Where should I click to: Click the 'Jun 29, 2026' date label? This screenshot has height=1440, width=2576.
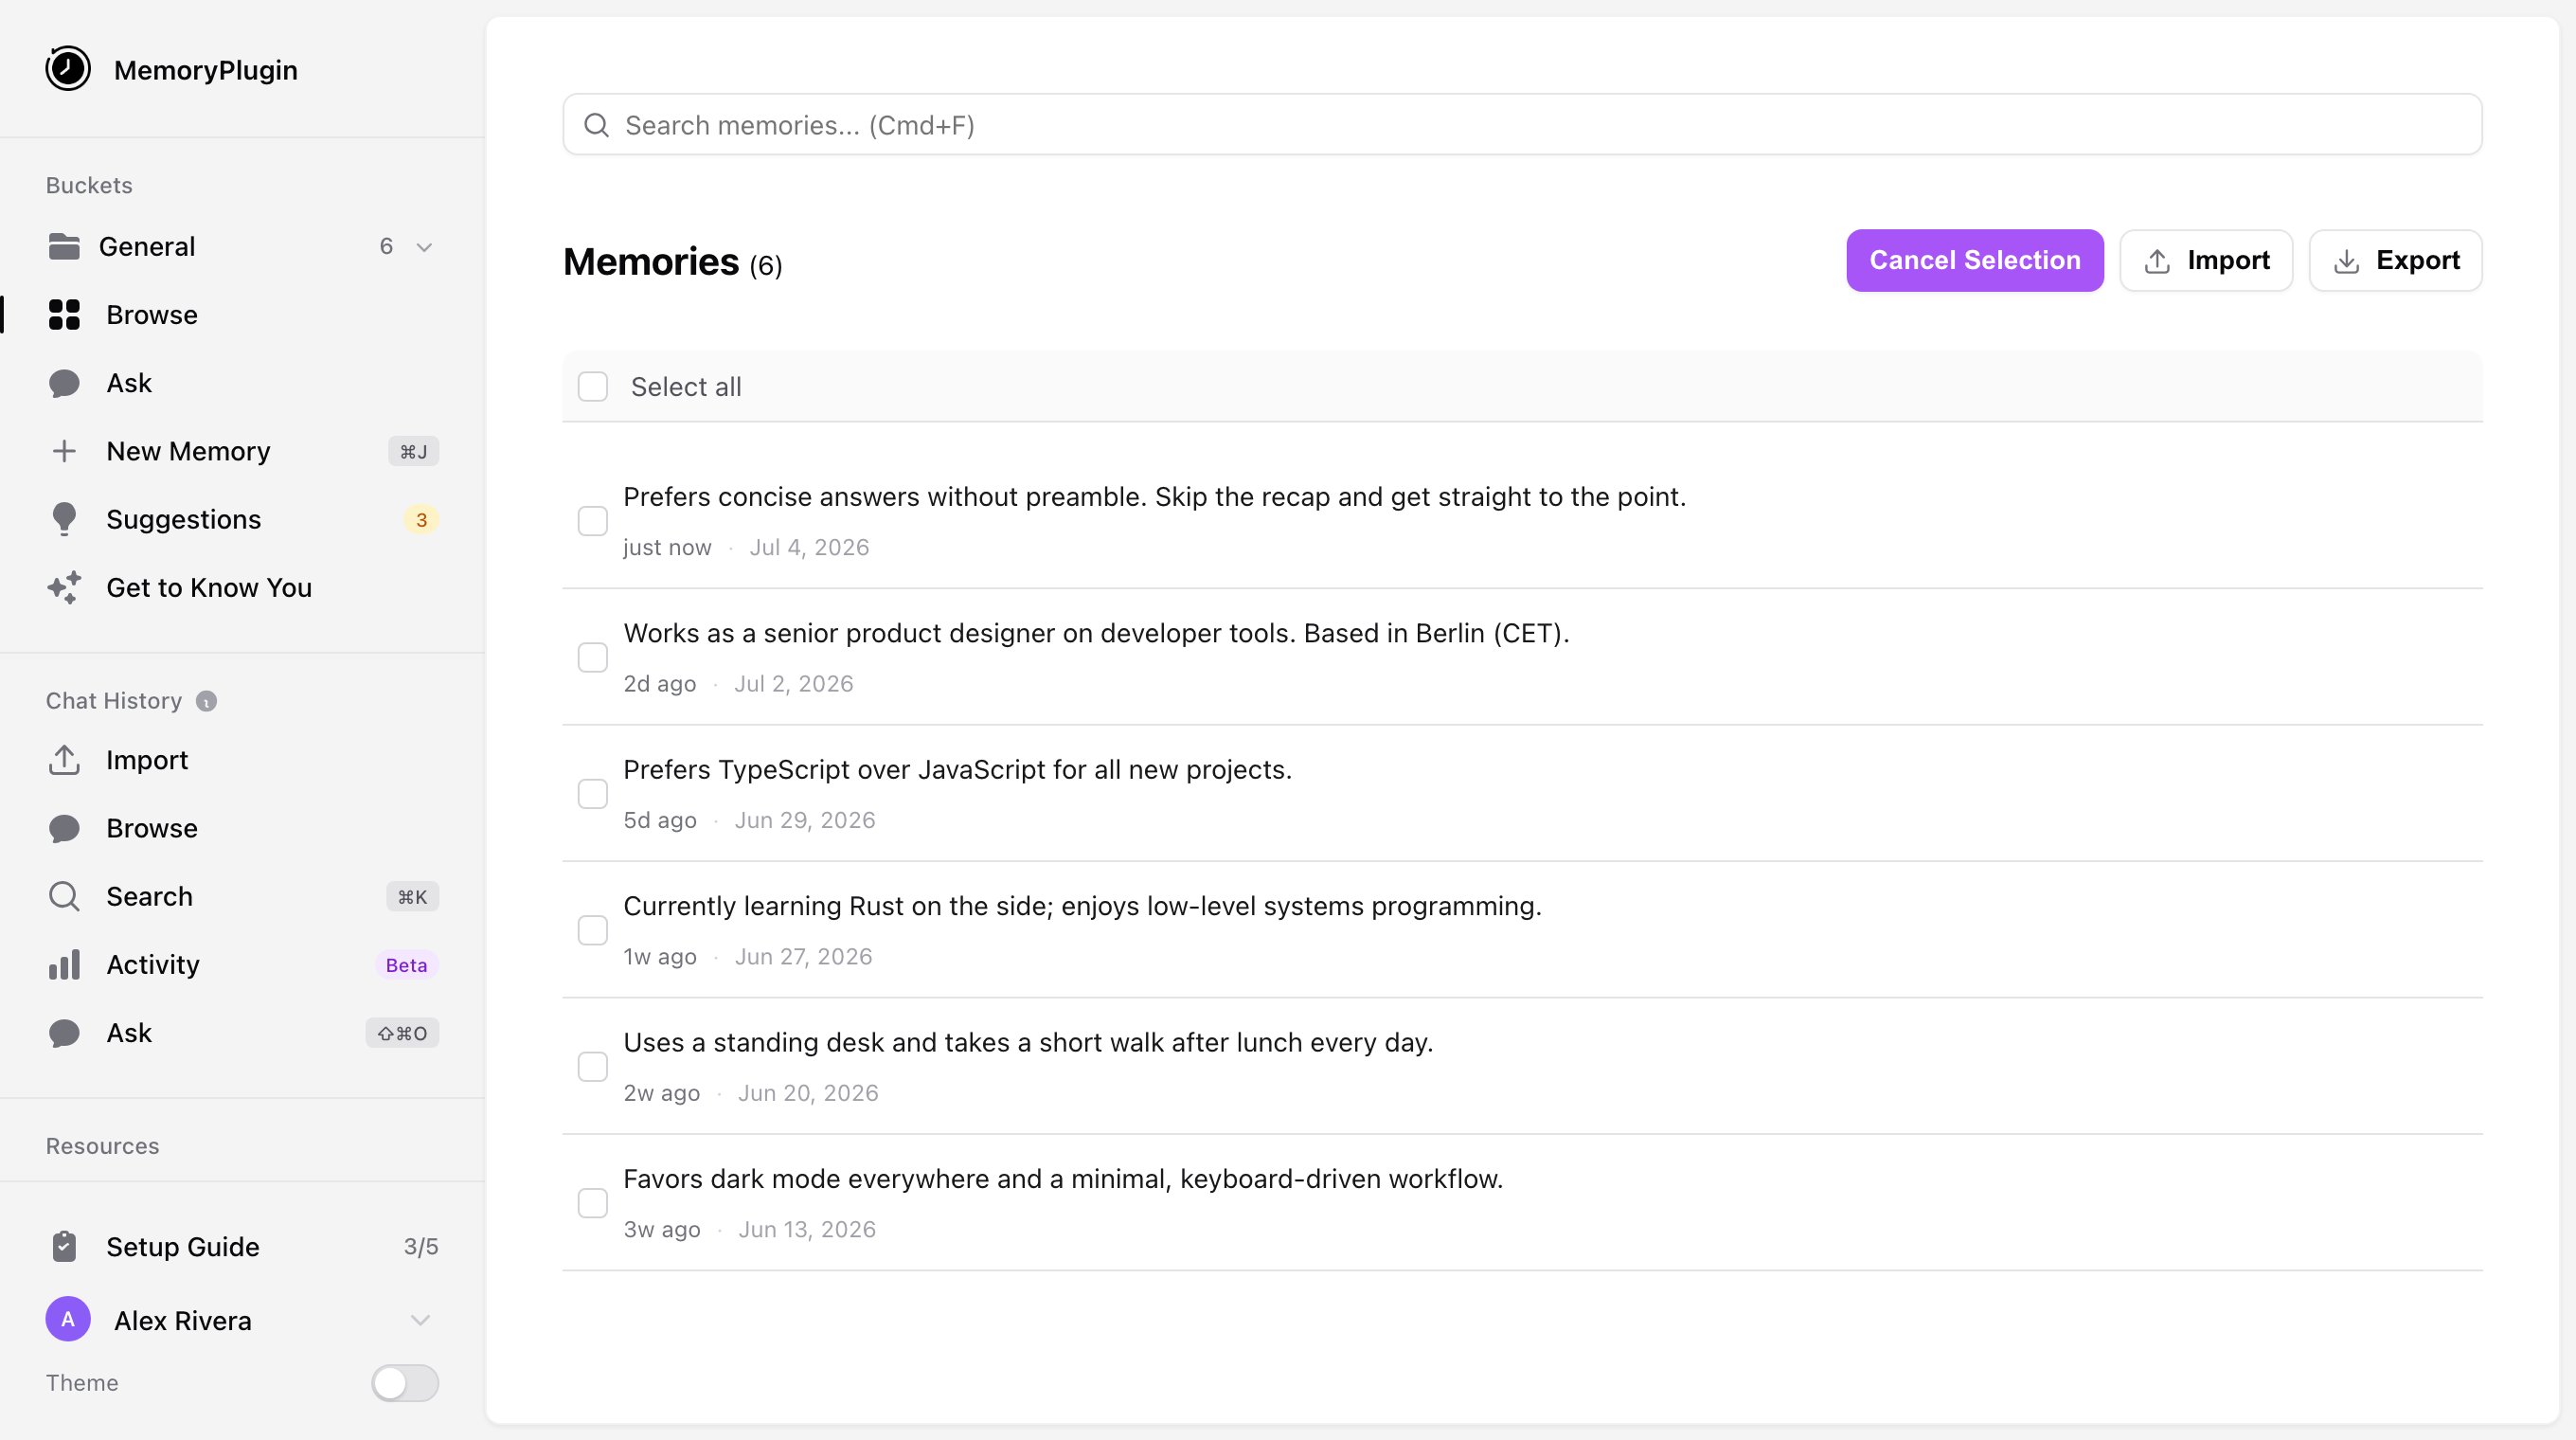(x=805, y=820)
